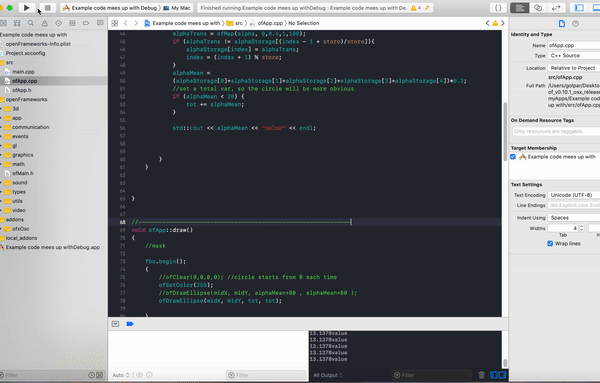Open the 'All Output' console dropdown

(x=328, y=375)
